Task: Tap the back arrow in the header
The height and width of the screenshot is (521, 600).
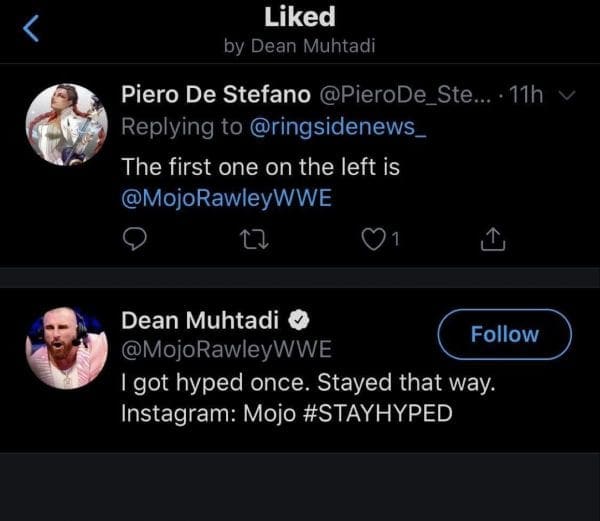Action: pos(31,29)
